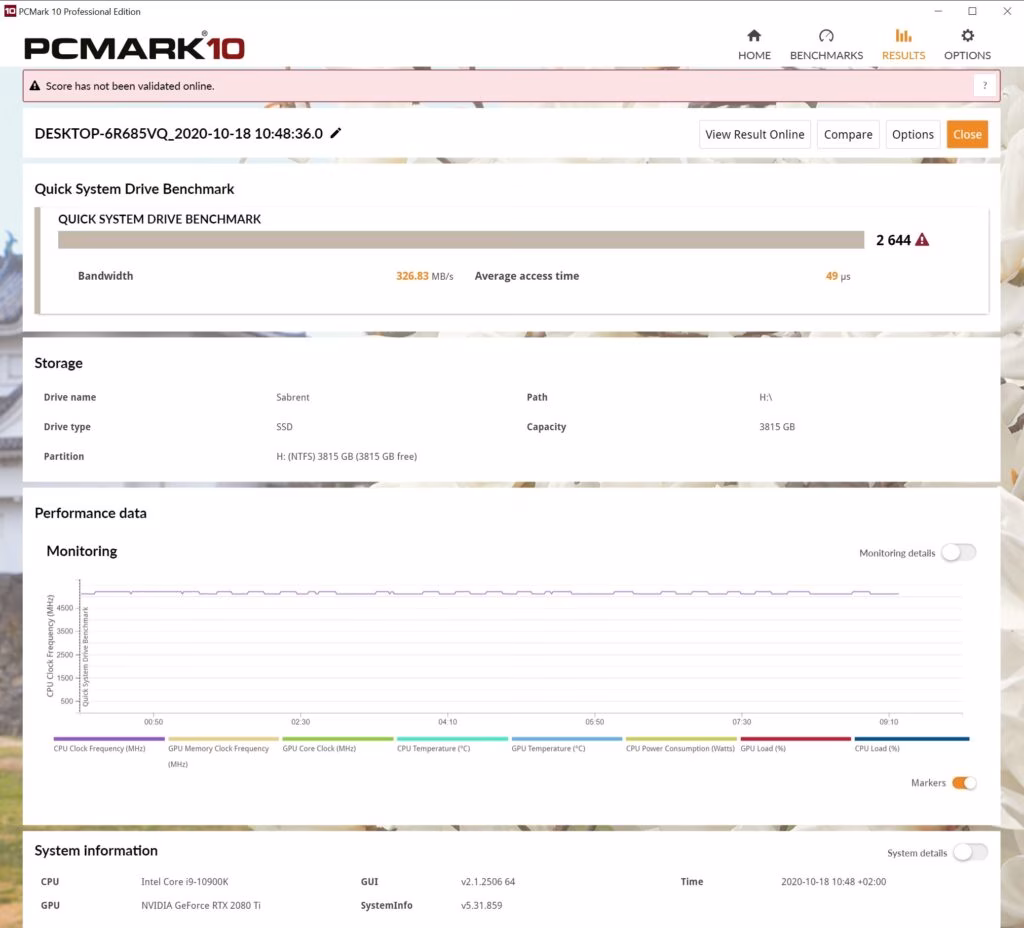The image size is (1024, 928).
Task: Click the Quick System Drive Benchmark chart marker
Action: point(85,656)
